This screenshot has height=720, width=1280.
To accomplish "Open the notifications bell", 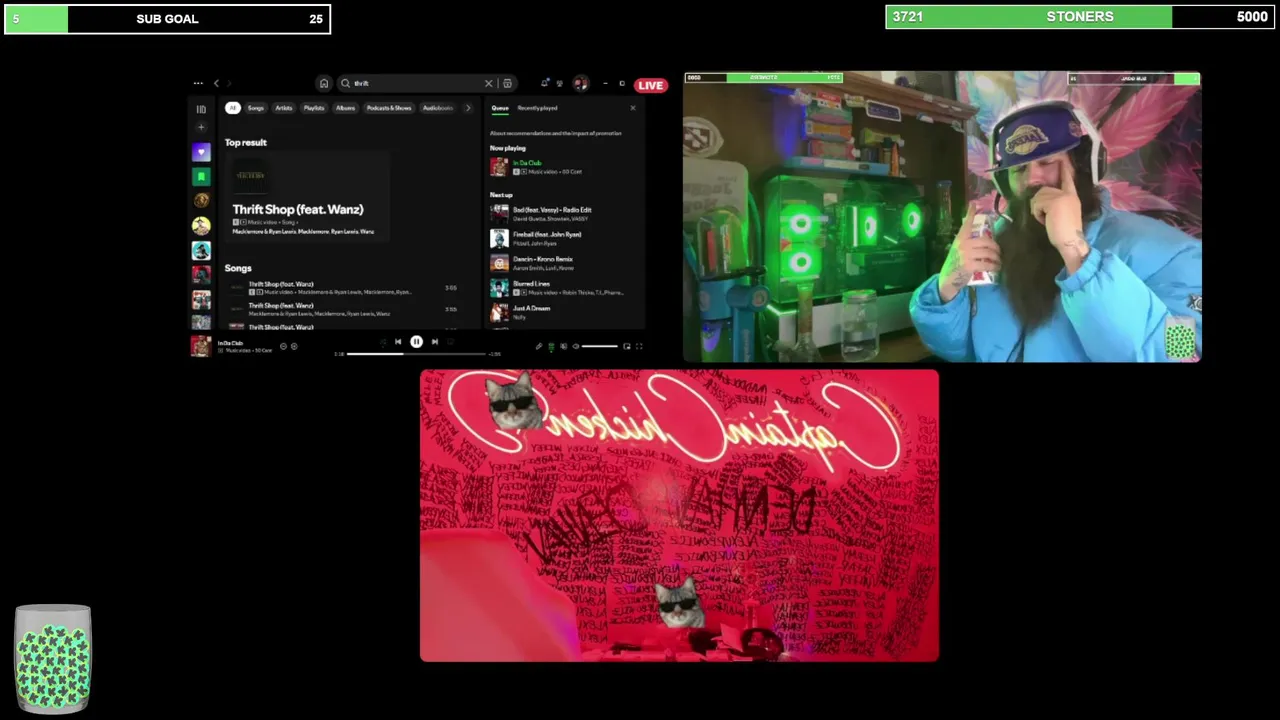I will point(545,83).
